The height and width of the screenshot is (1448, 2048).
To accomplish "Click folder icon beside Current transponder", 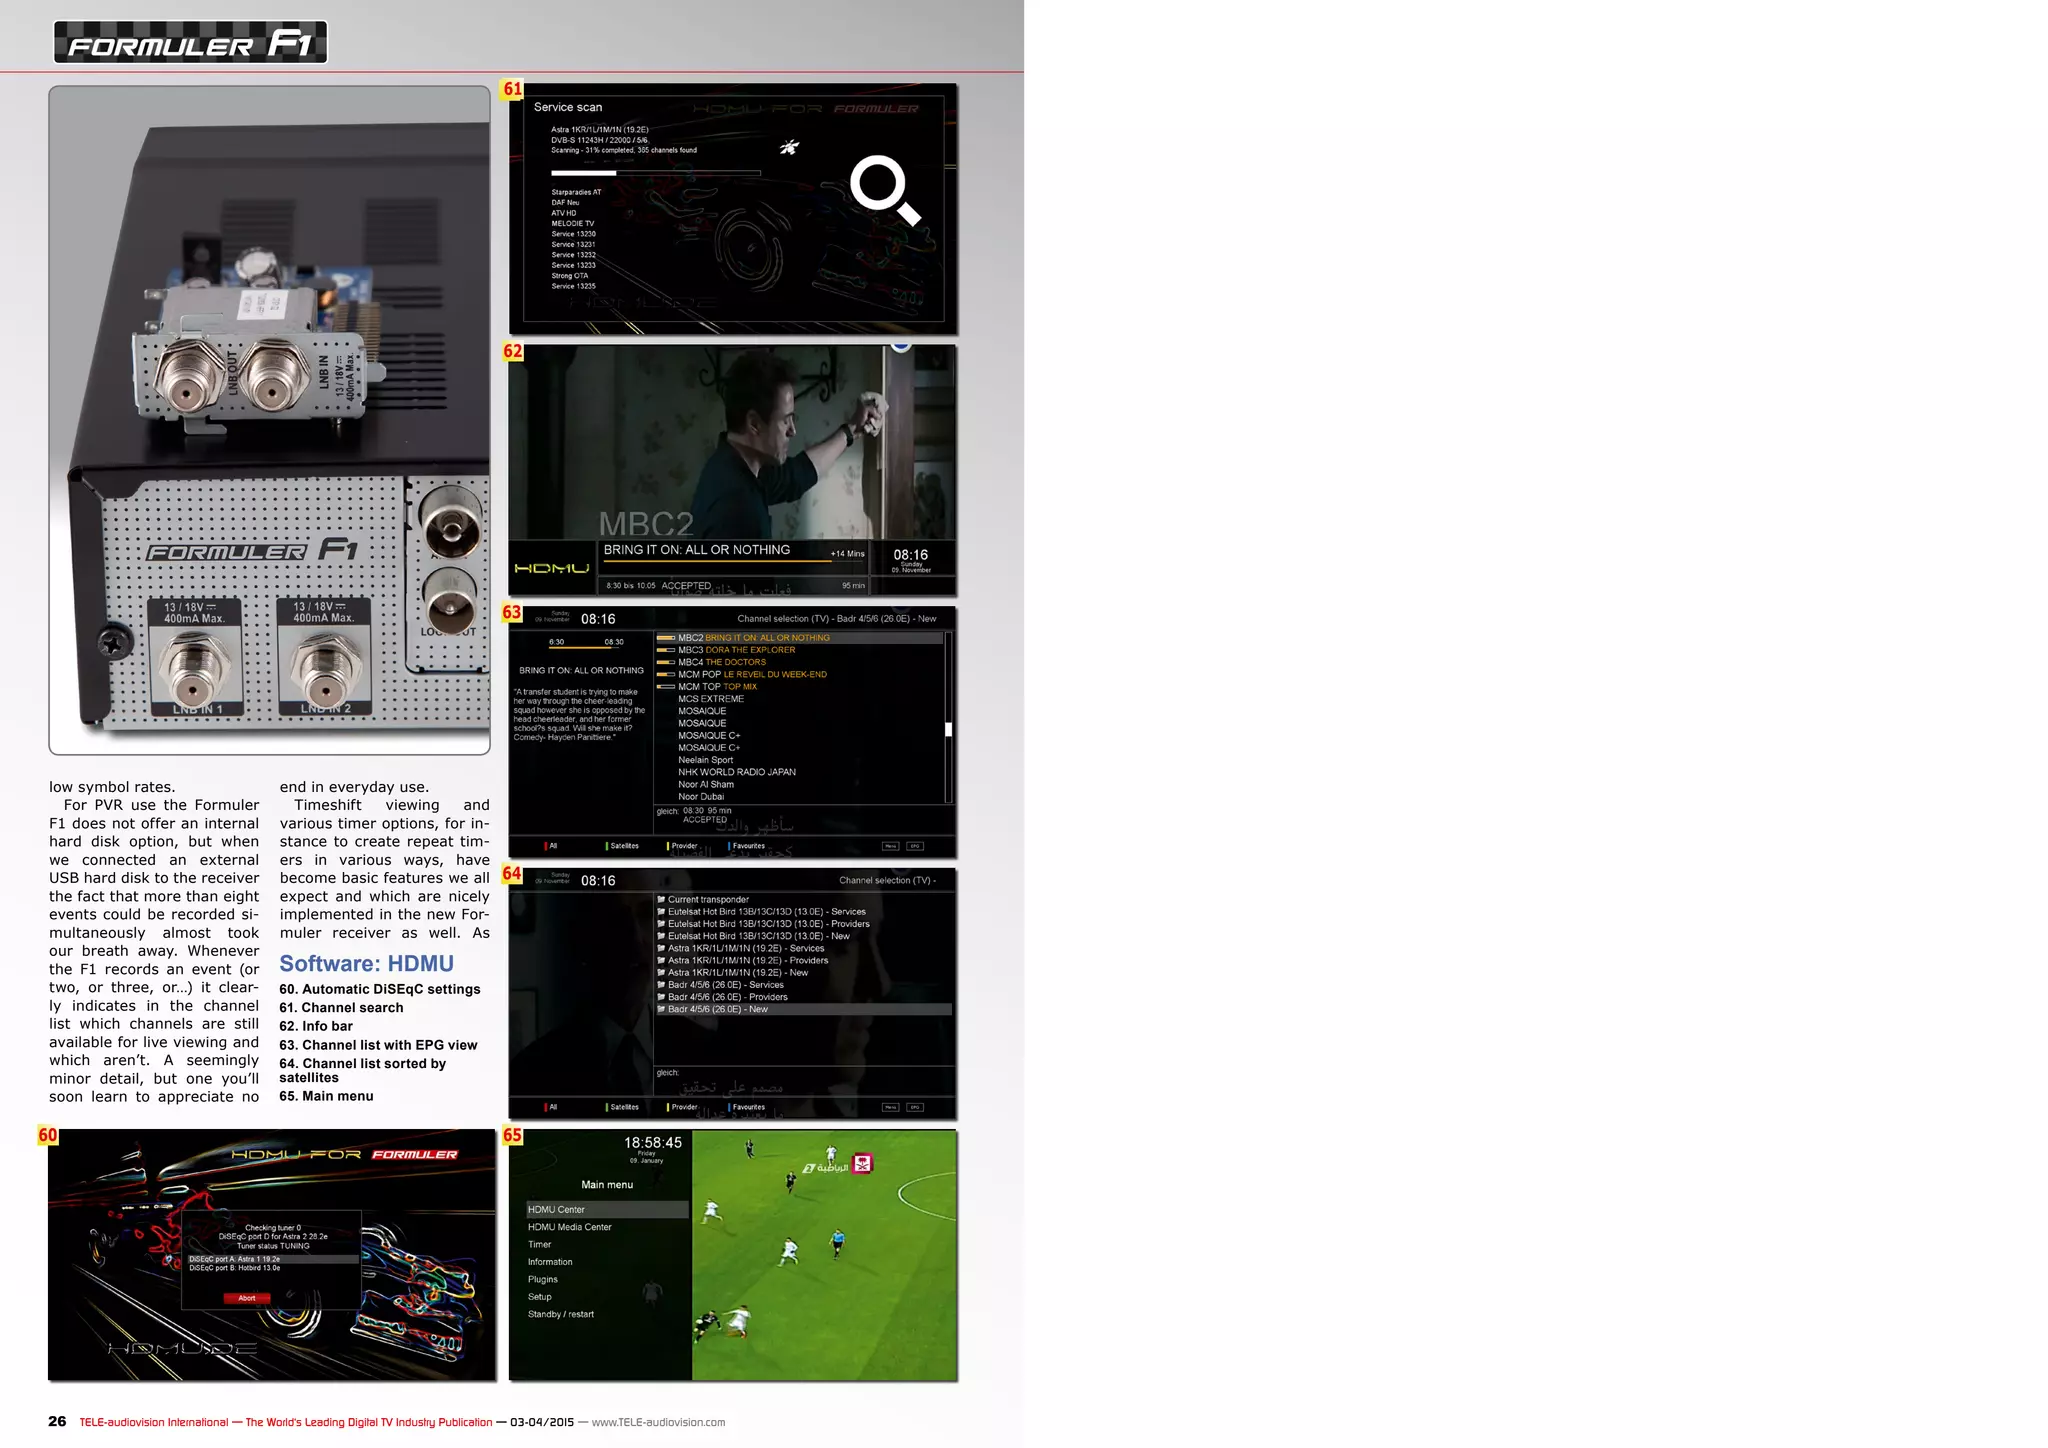I will coord(661,899).
